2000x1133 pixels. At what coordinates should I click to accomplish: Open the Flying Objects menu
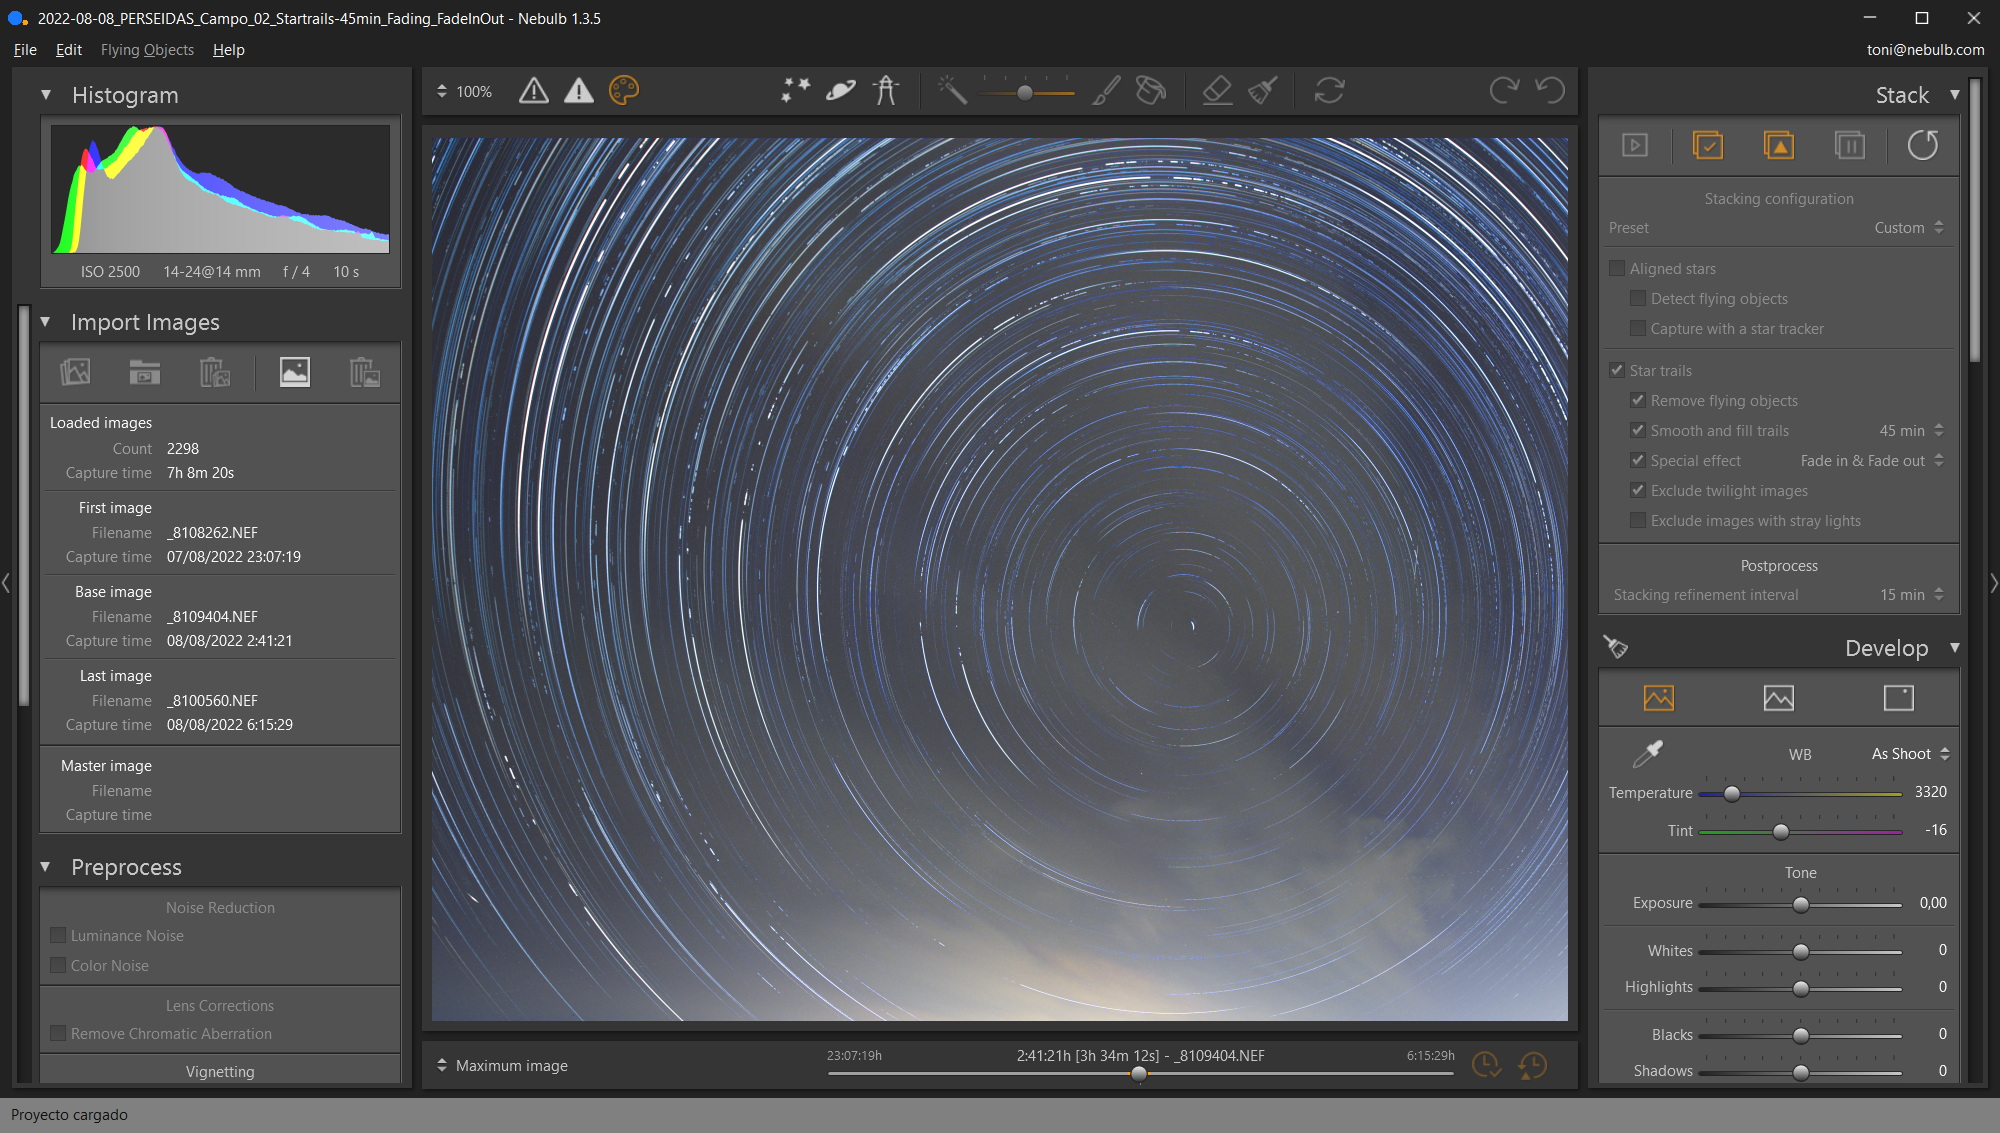pyautogui.click(x=147, y=50)
